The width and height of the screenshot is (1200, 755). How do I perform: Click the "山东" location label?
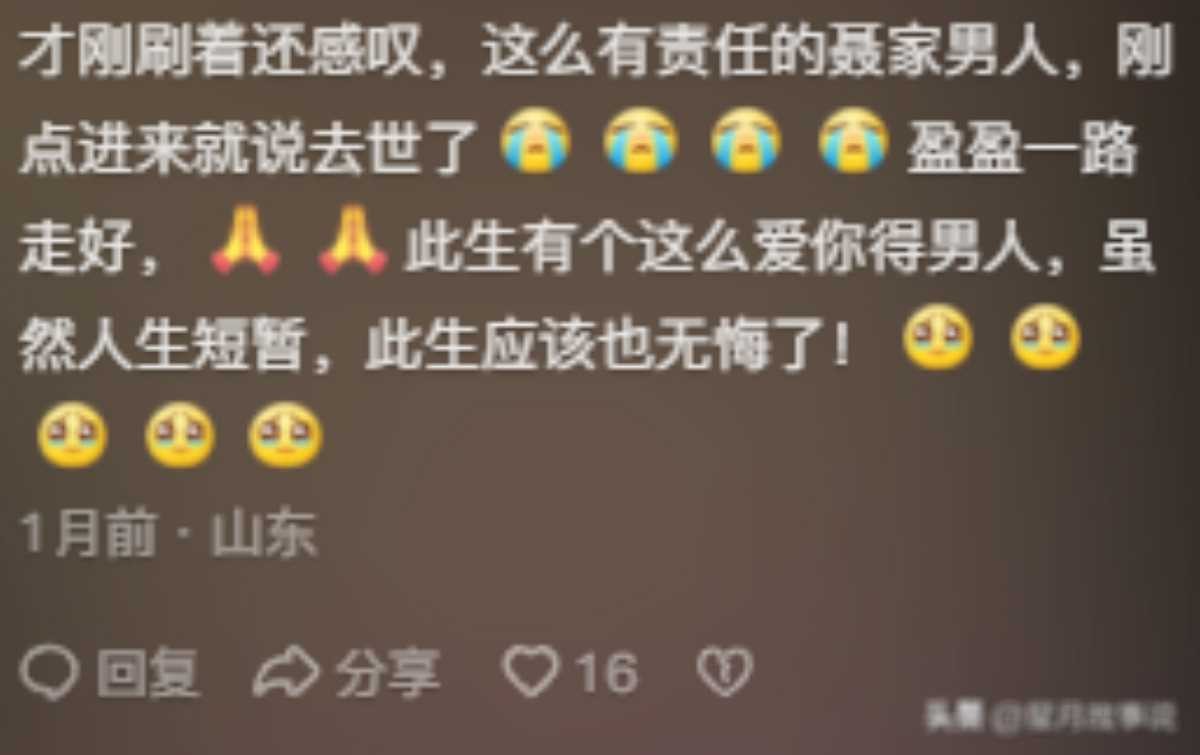(264, 534)
